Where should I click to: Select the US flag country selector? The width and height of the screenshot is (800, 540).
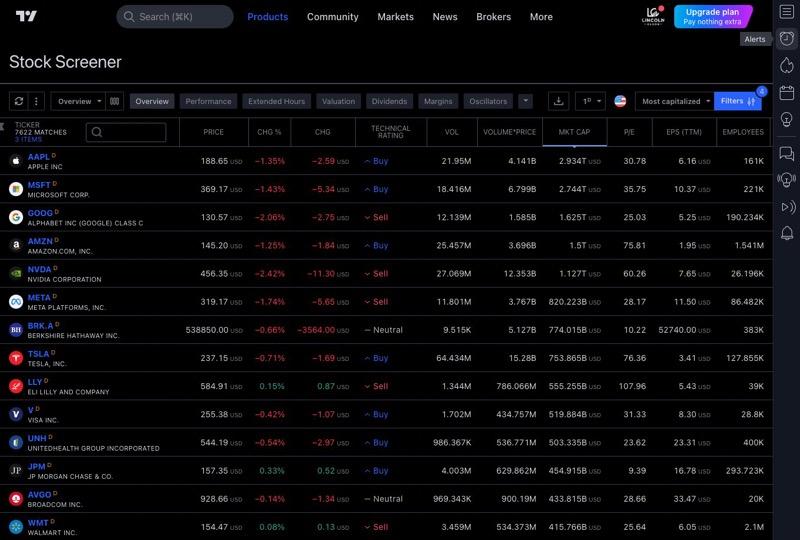pos(620,101)
